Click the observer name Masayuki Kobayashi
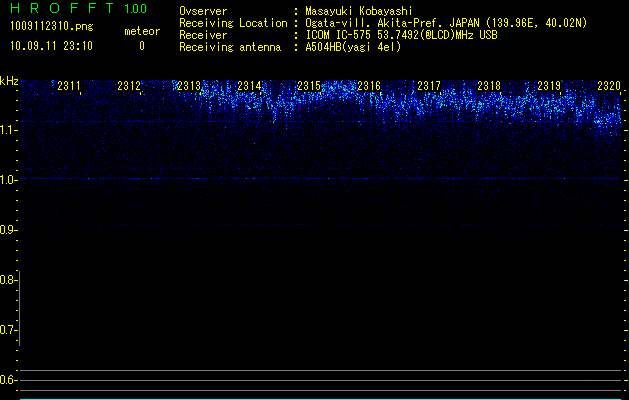Viewport: 629px width, 400px height. point(359,11)
